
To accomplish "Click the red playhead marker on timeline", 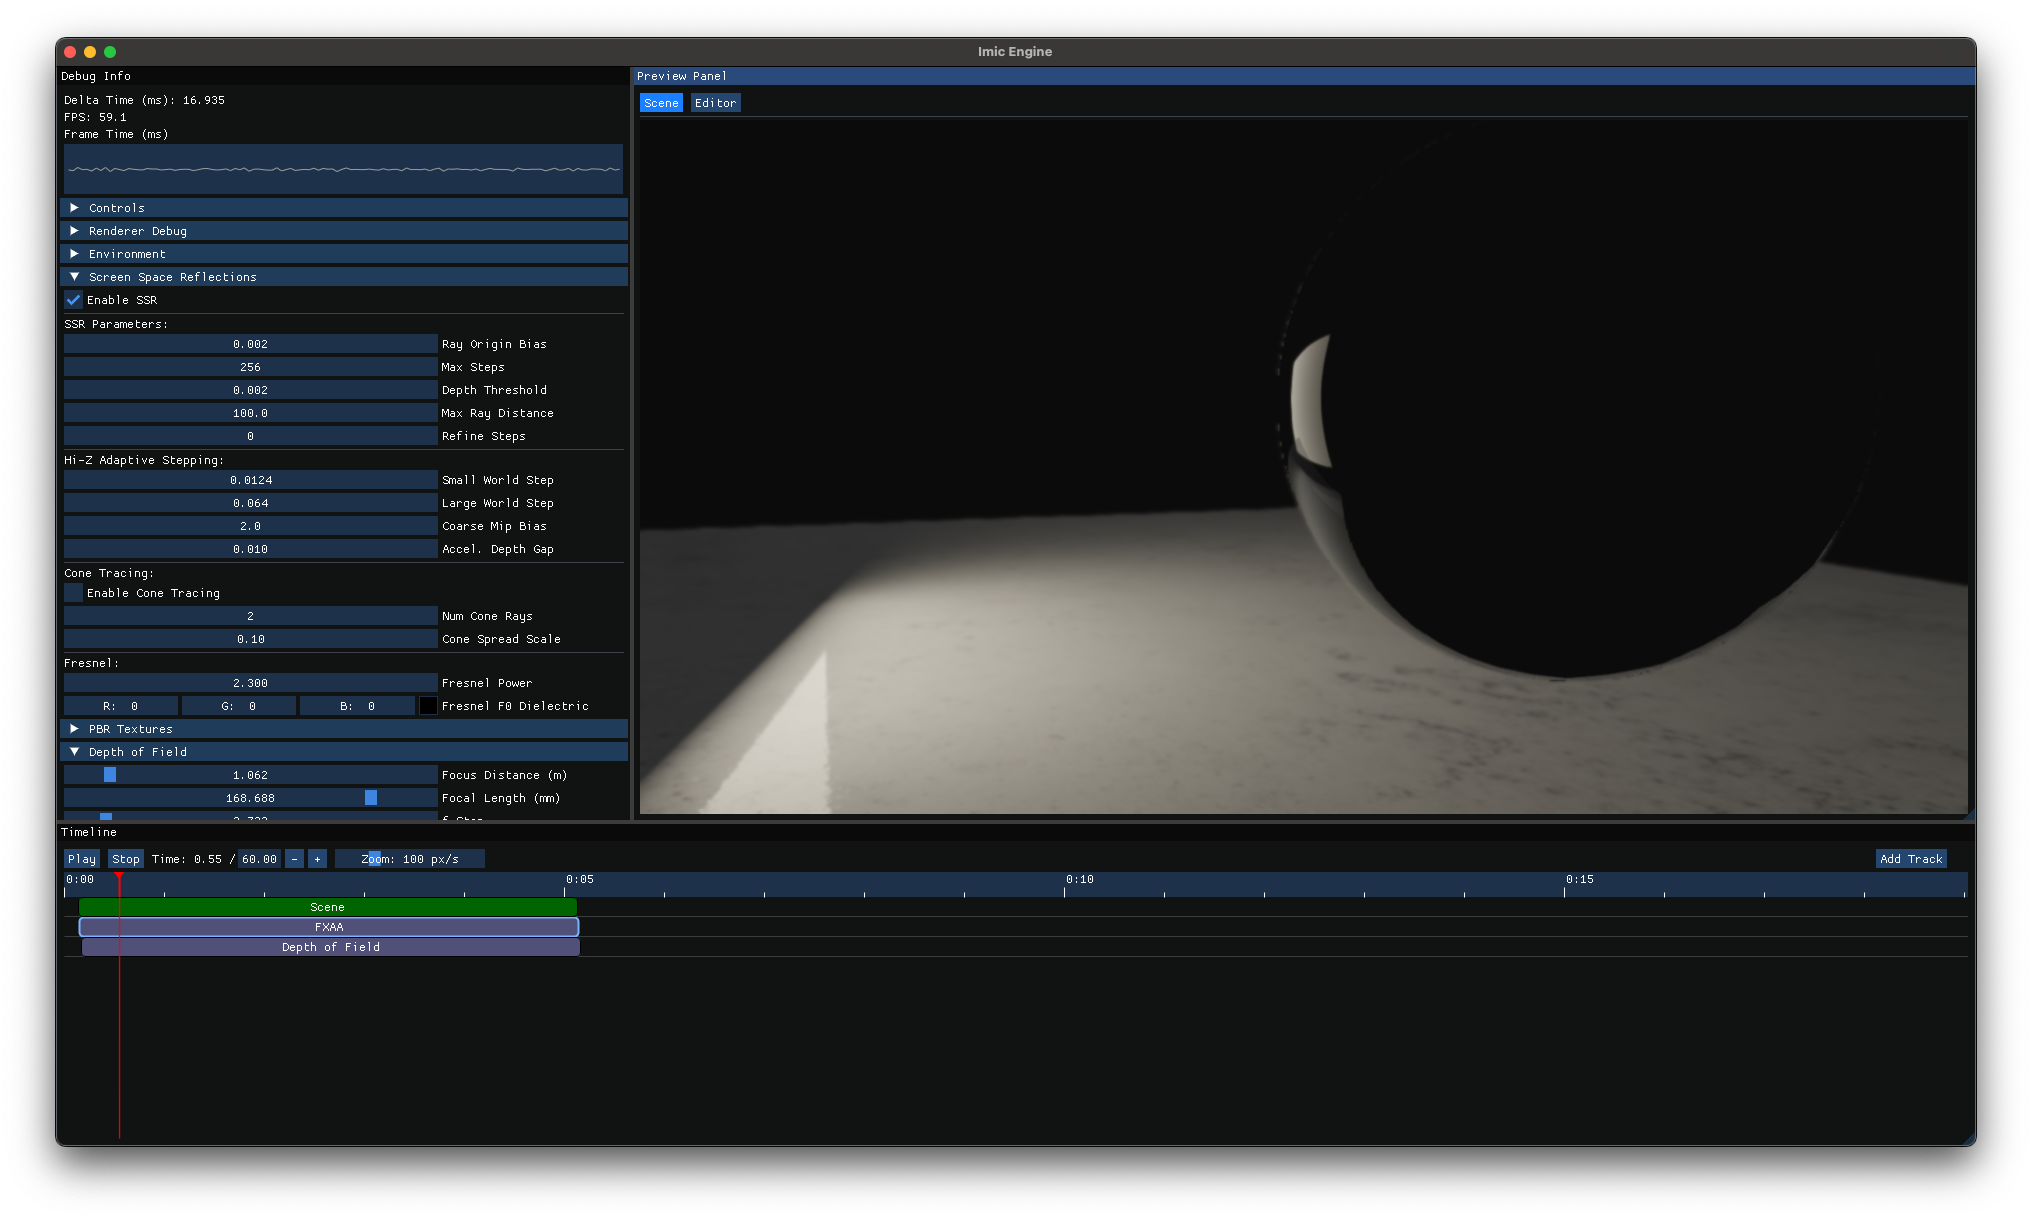I will pyautogui.click(x=119, y=877).
